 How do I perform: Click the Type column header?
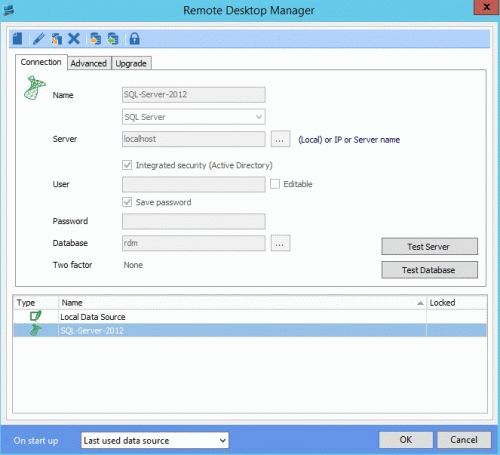click(x=36, y=303)
